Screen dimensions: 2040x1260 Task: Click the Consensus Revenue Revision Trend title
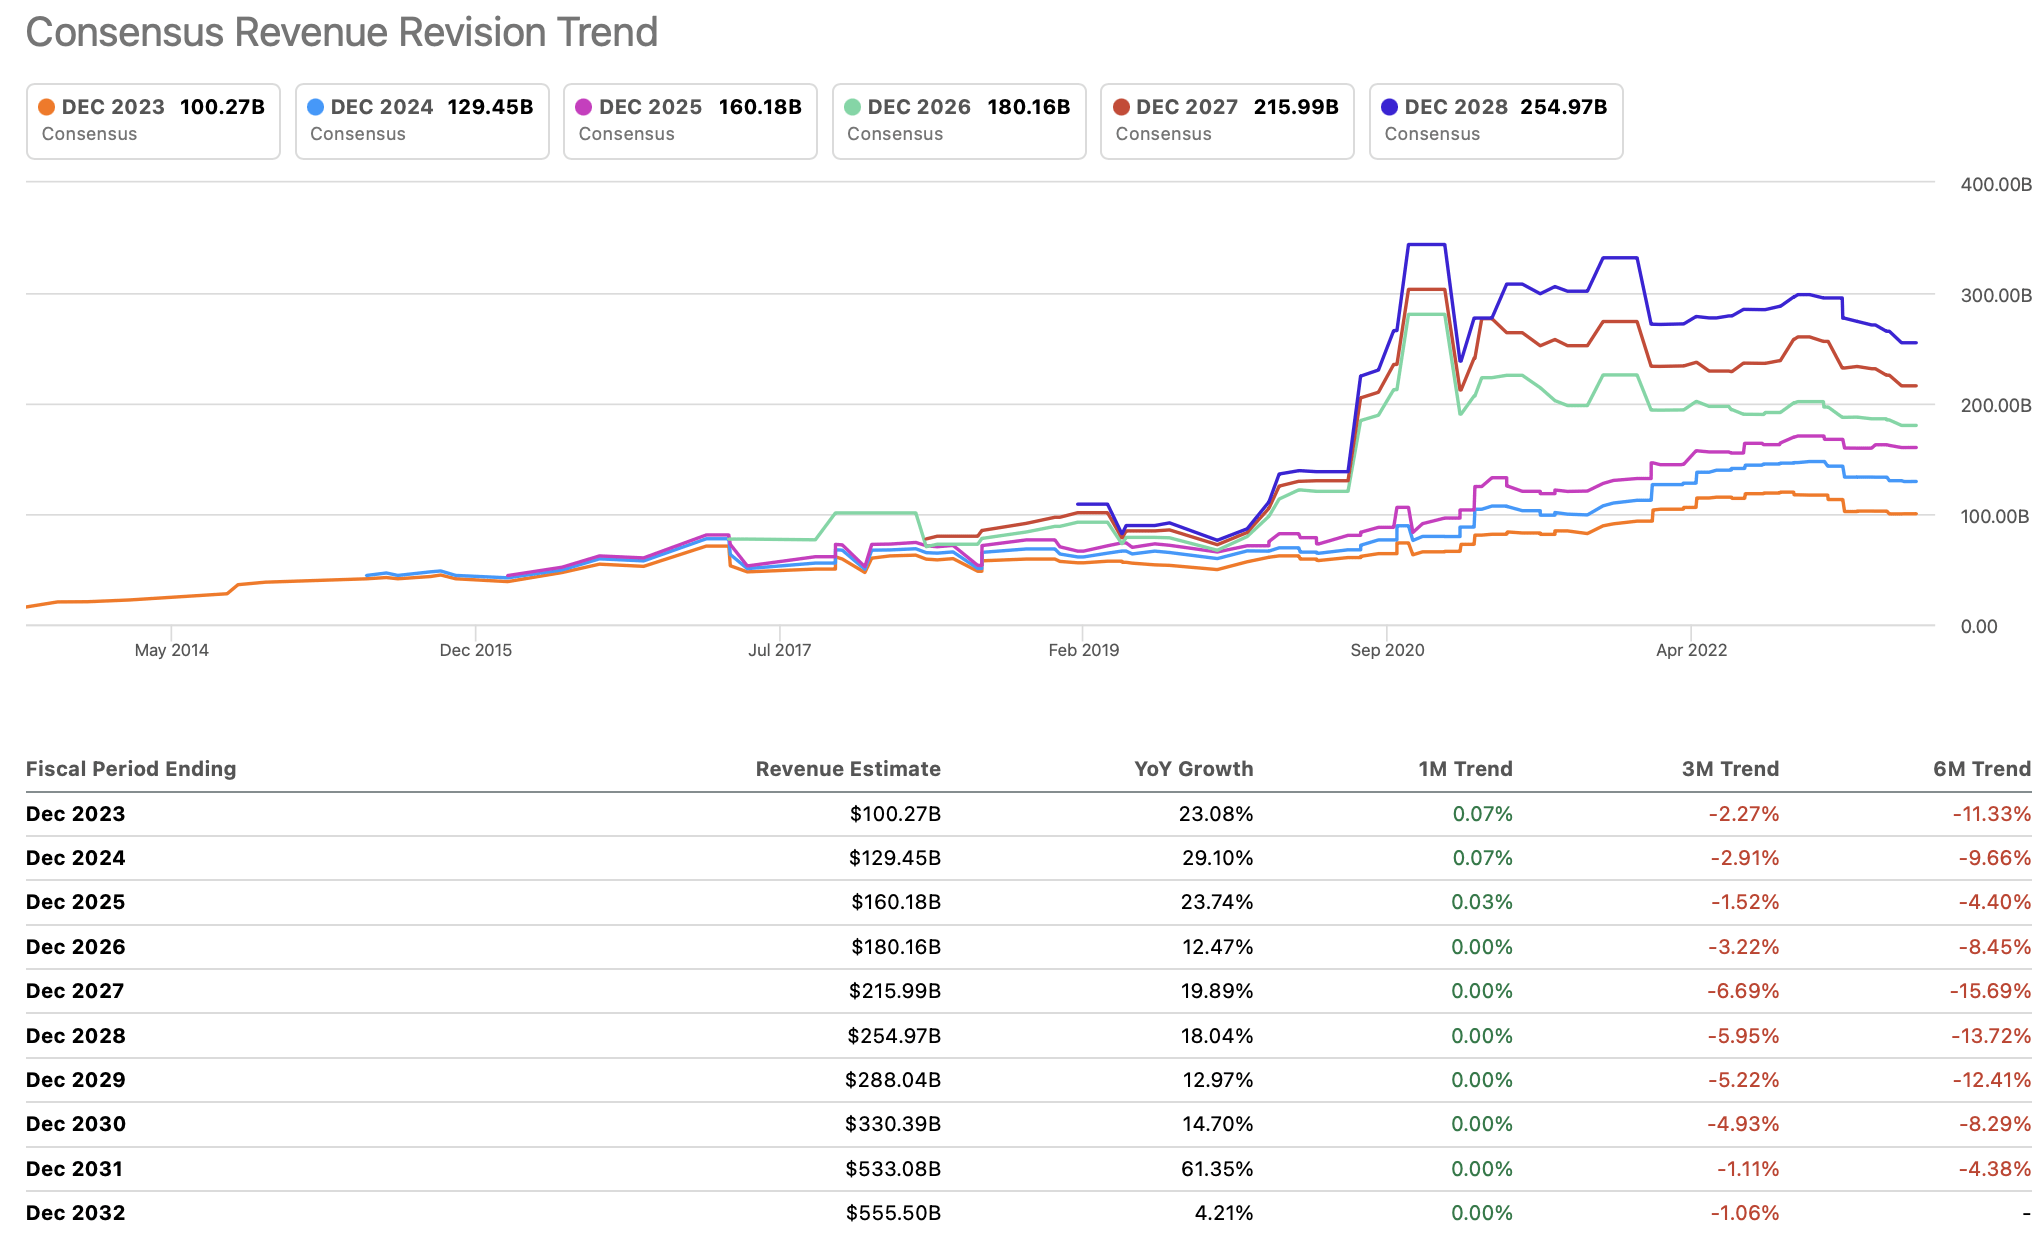(342, 32)
